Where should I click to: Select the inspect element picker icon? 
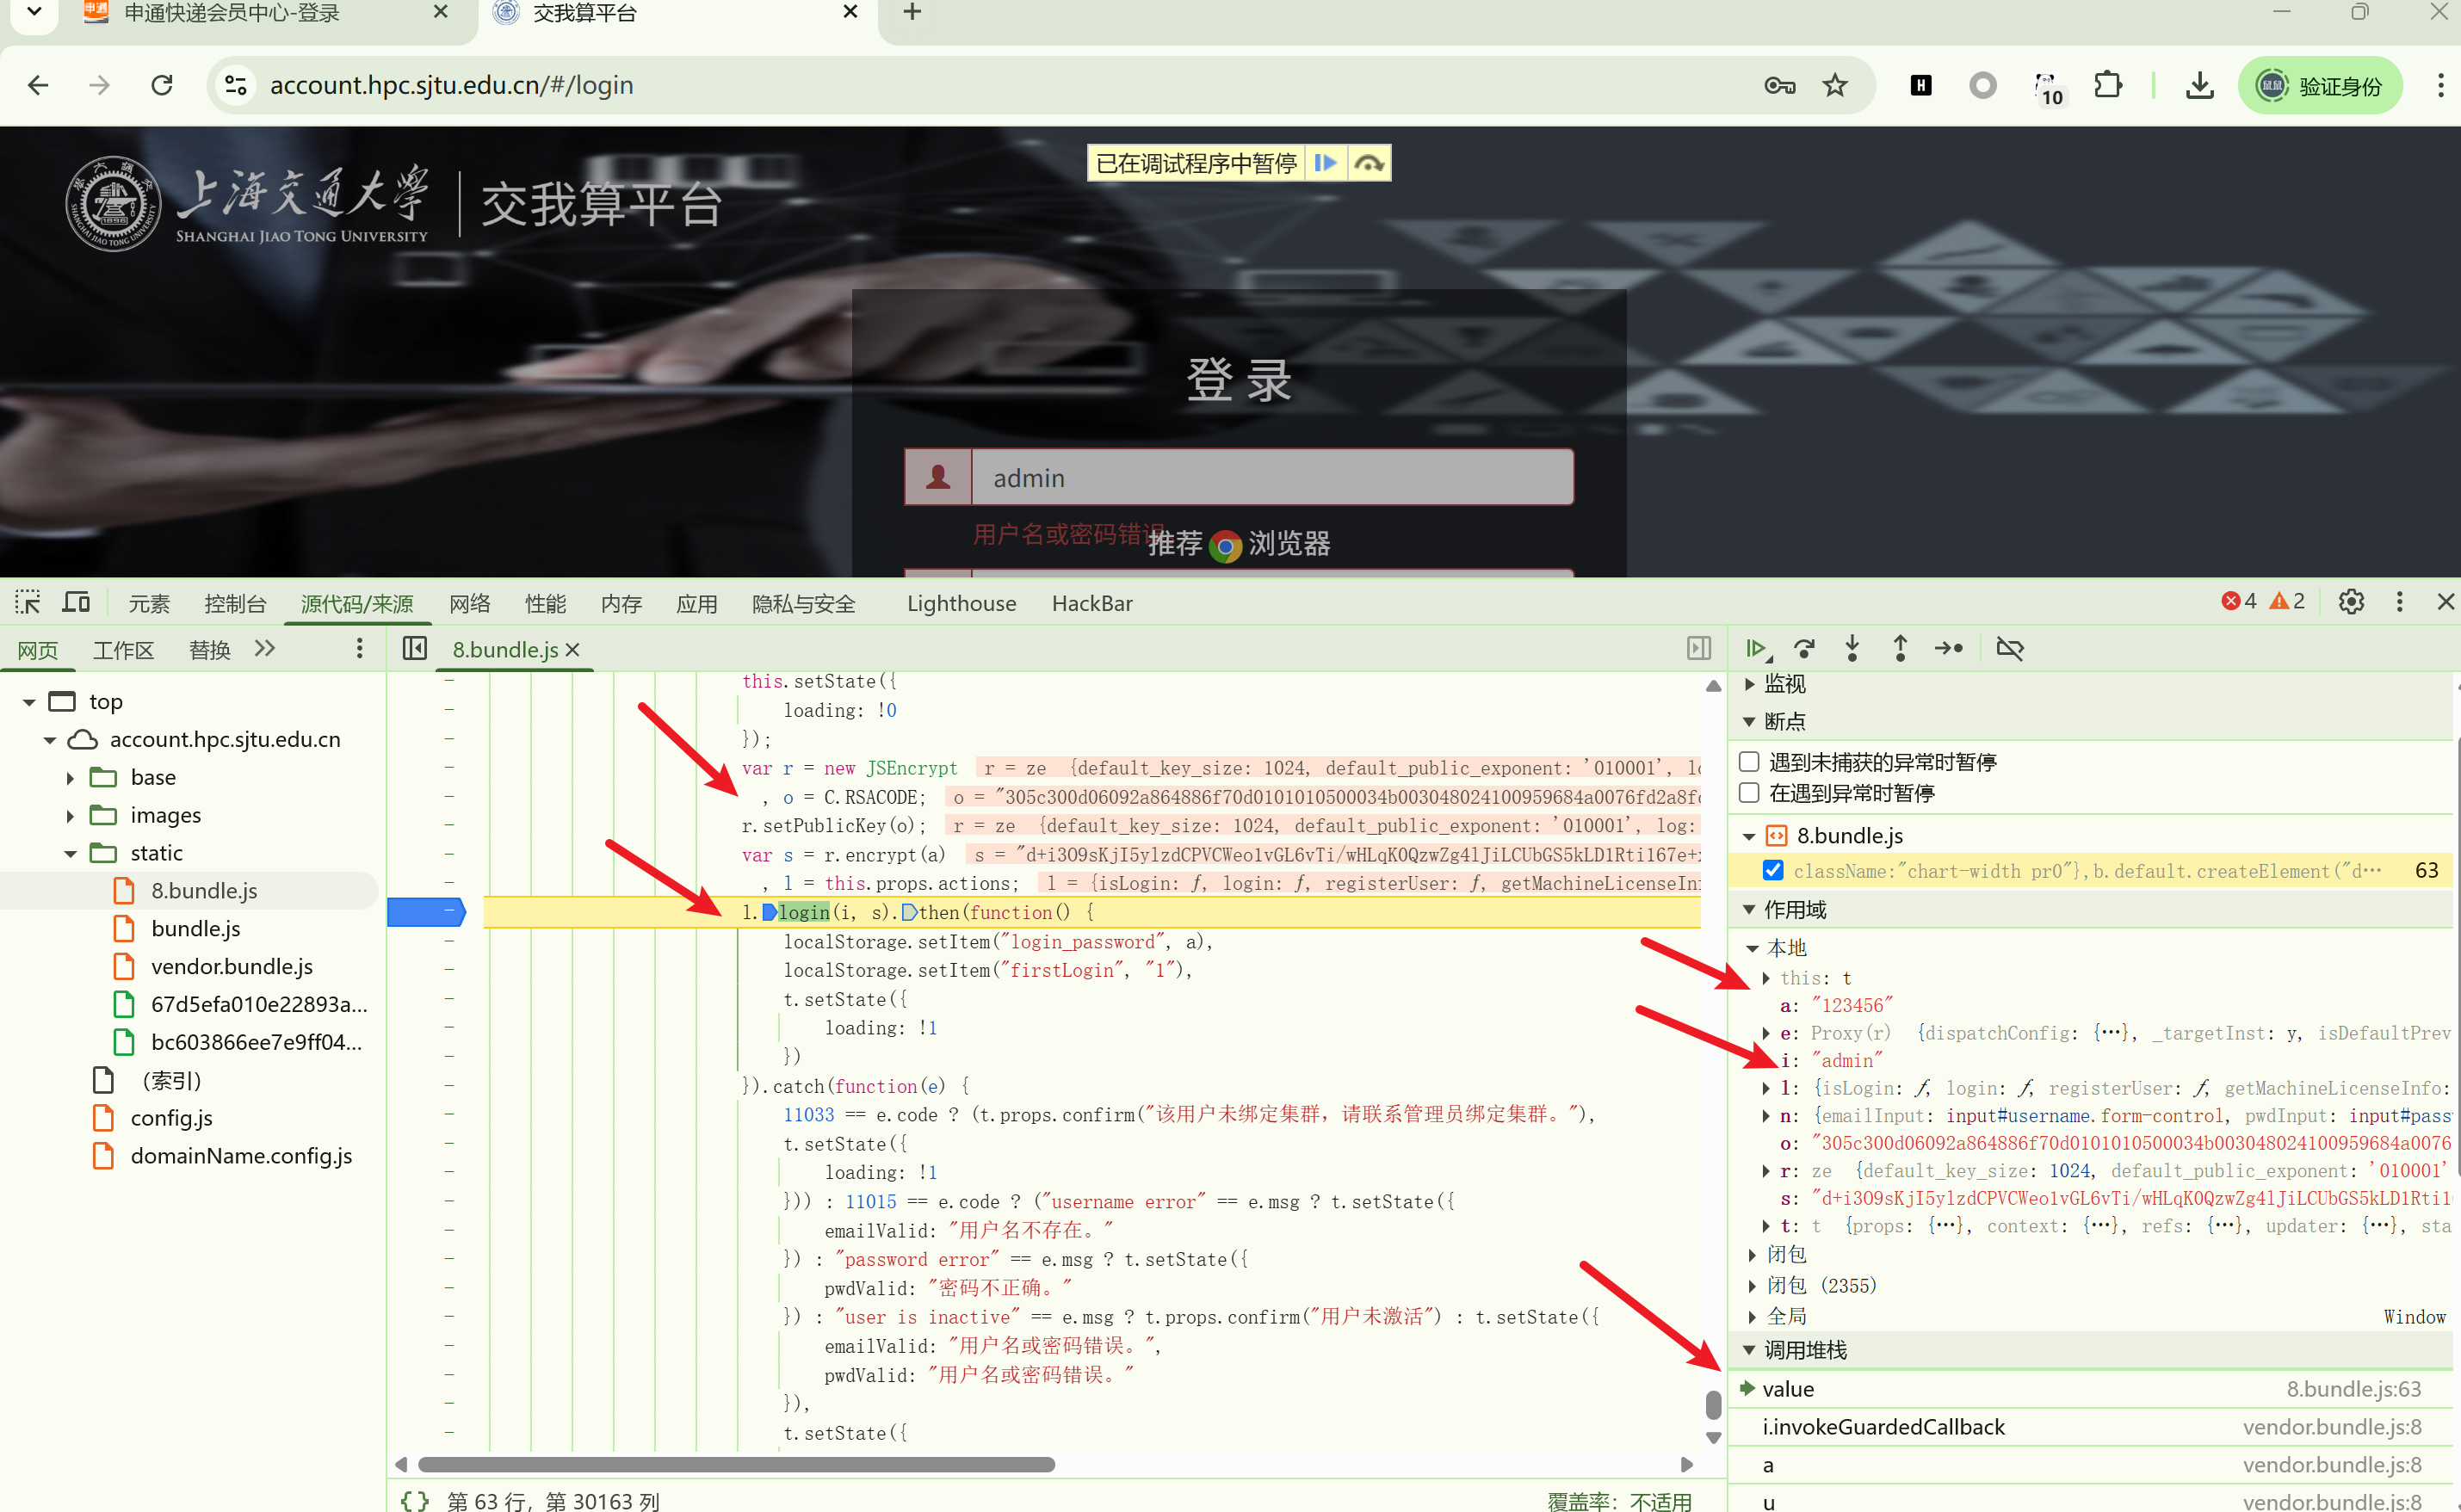tap(27, 601)
